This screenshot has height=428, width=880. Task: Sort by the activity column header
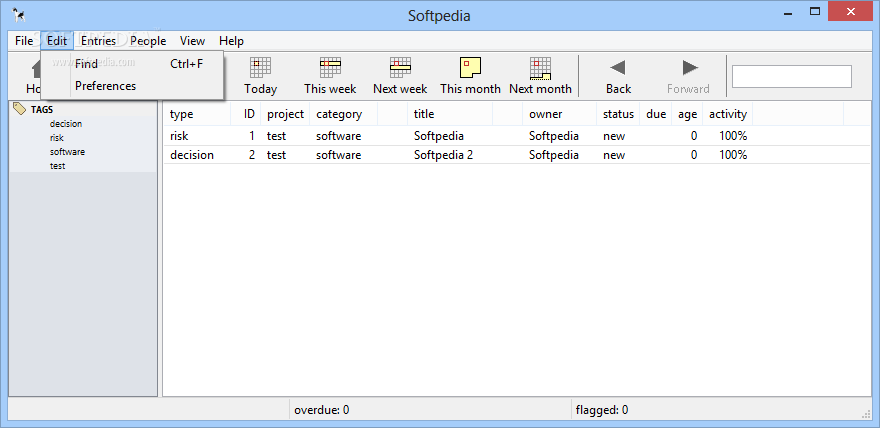click(x=727, y=114)
